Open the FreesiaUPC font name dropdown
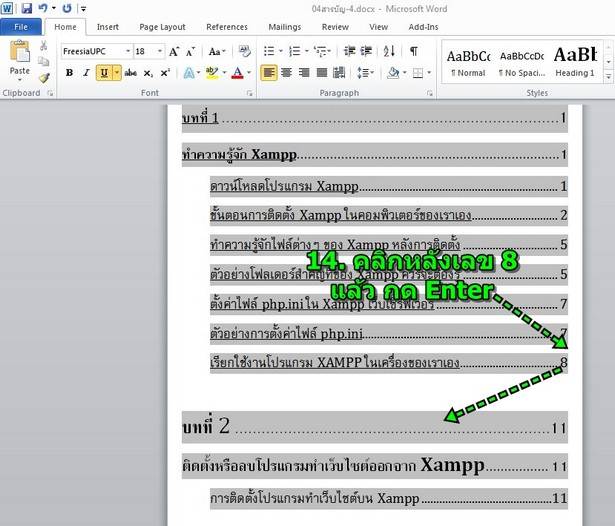 [x=128, y=51]
